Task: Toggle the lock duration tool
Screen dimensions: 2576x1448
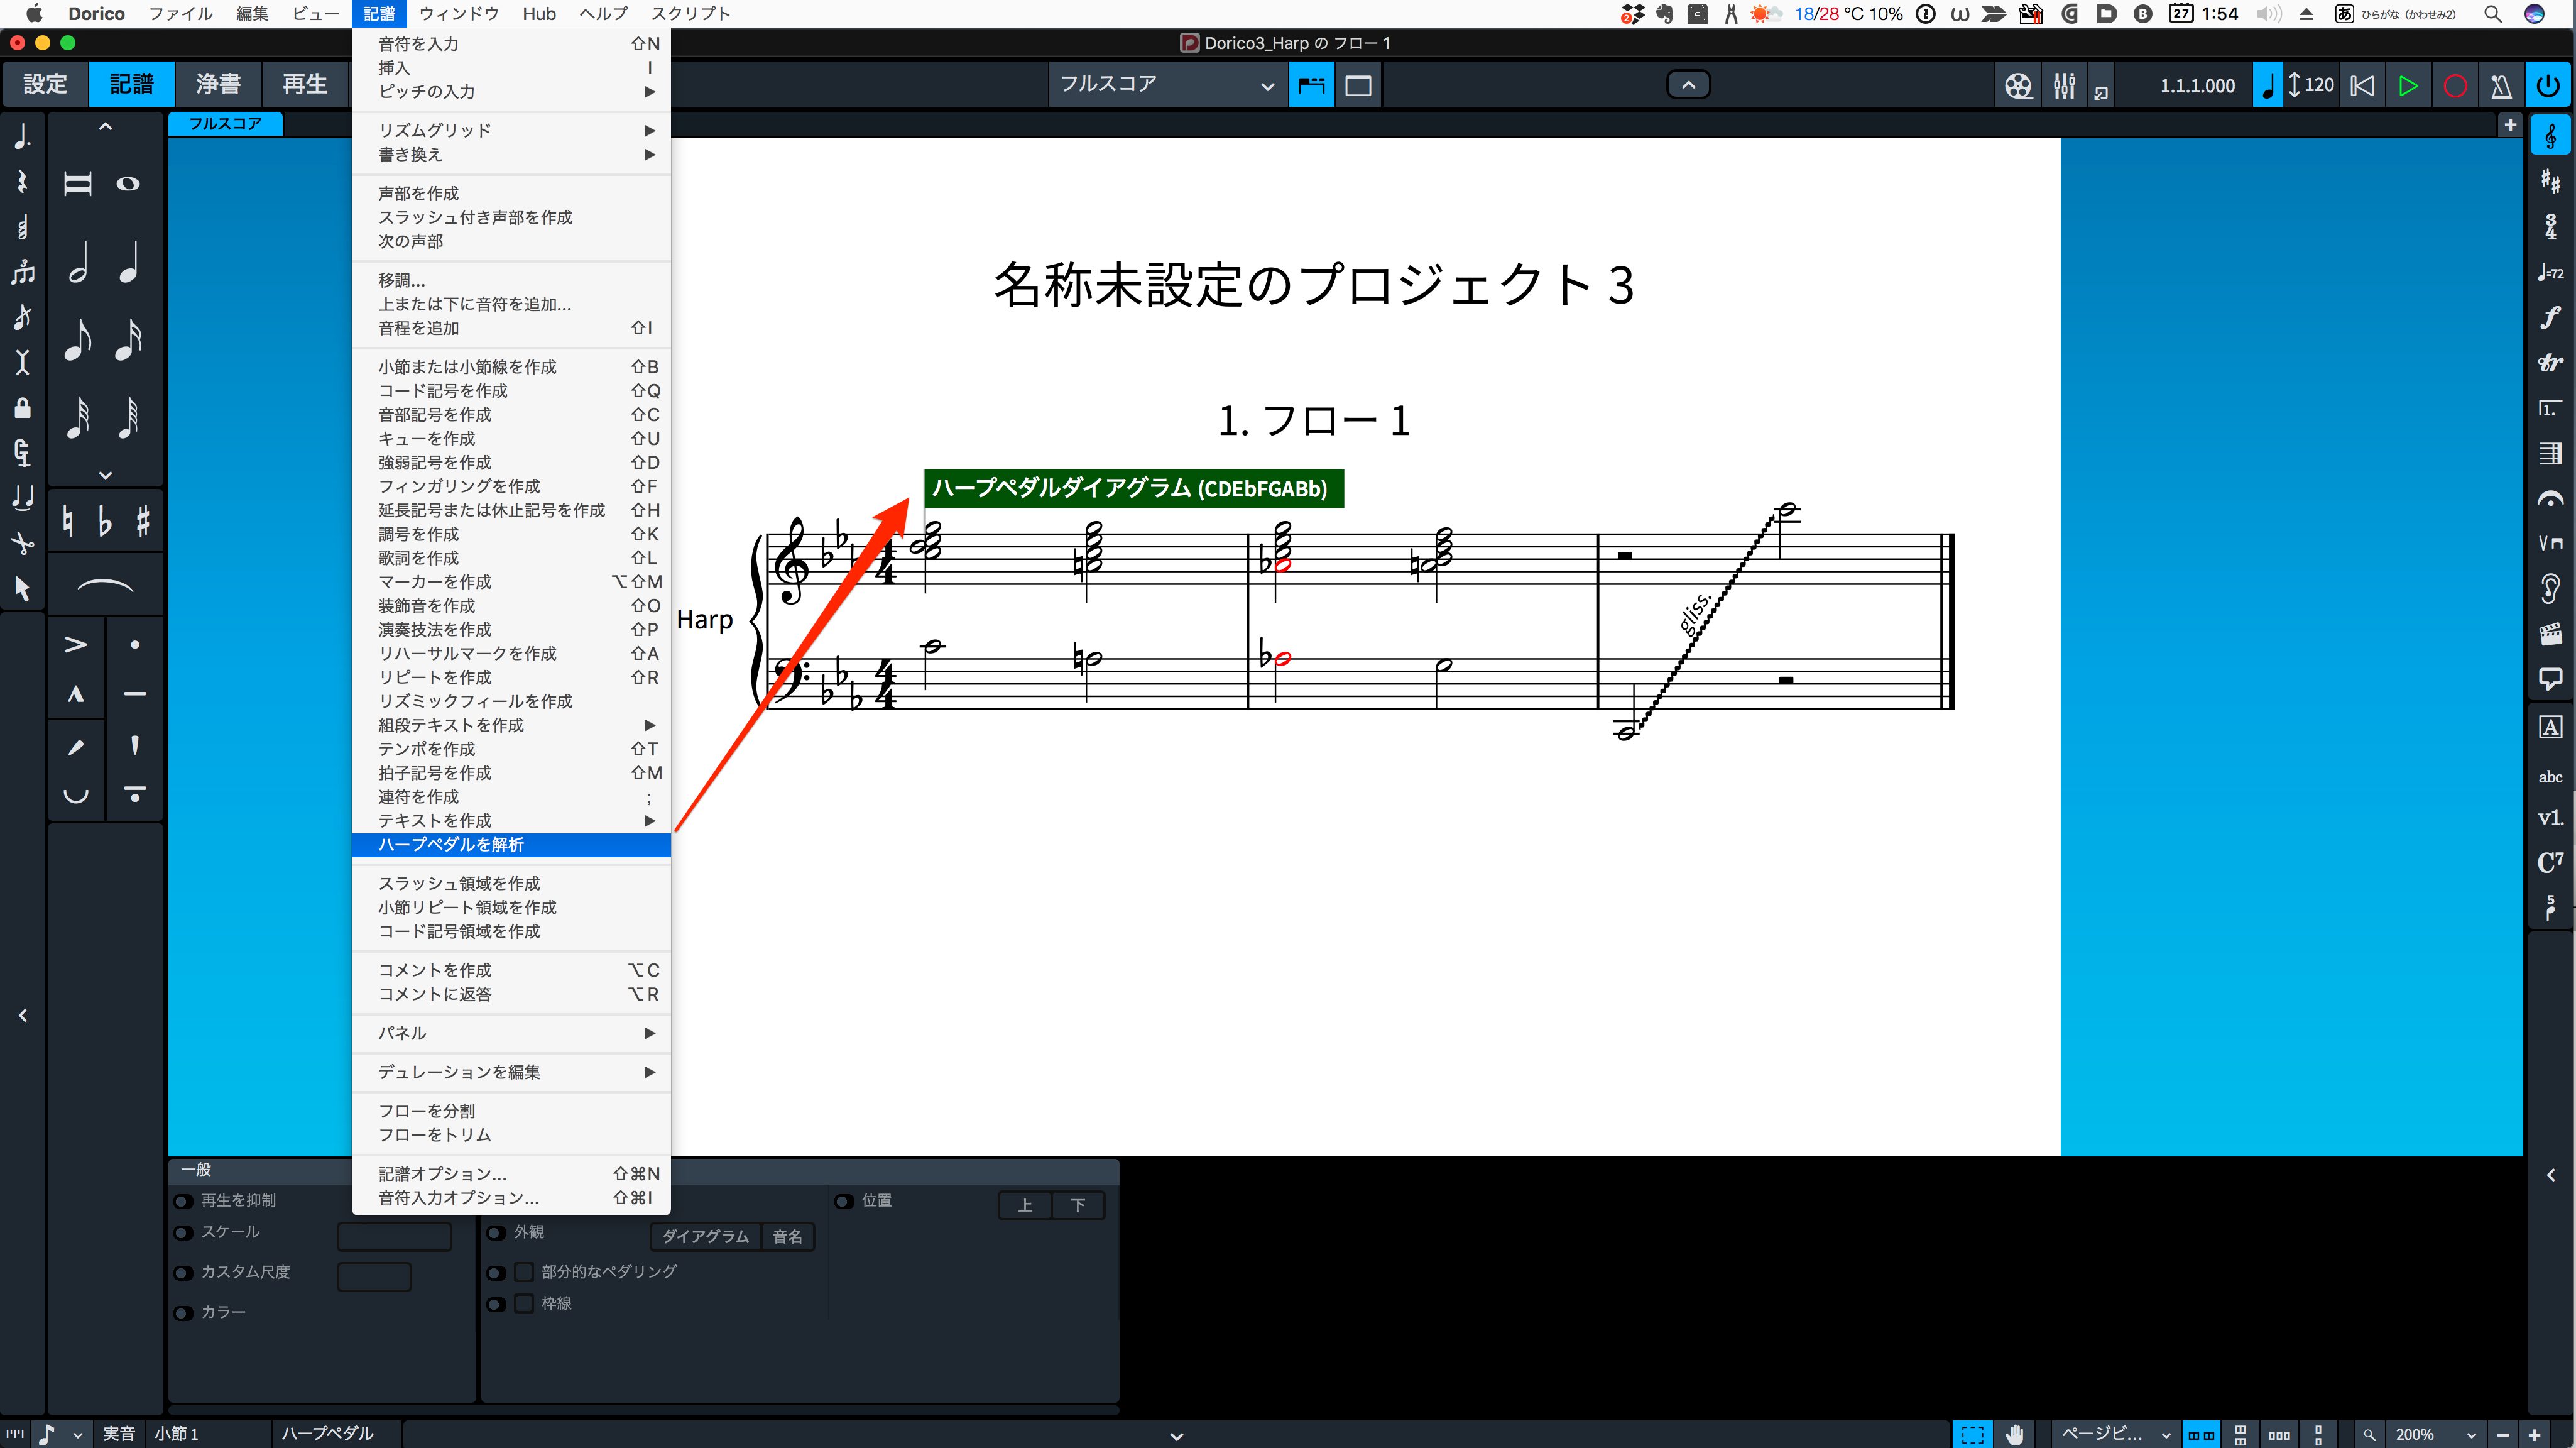Action: (x=22, y=407)
